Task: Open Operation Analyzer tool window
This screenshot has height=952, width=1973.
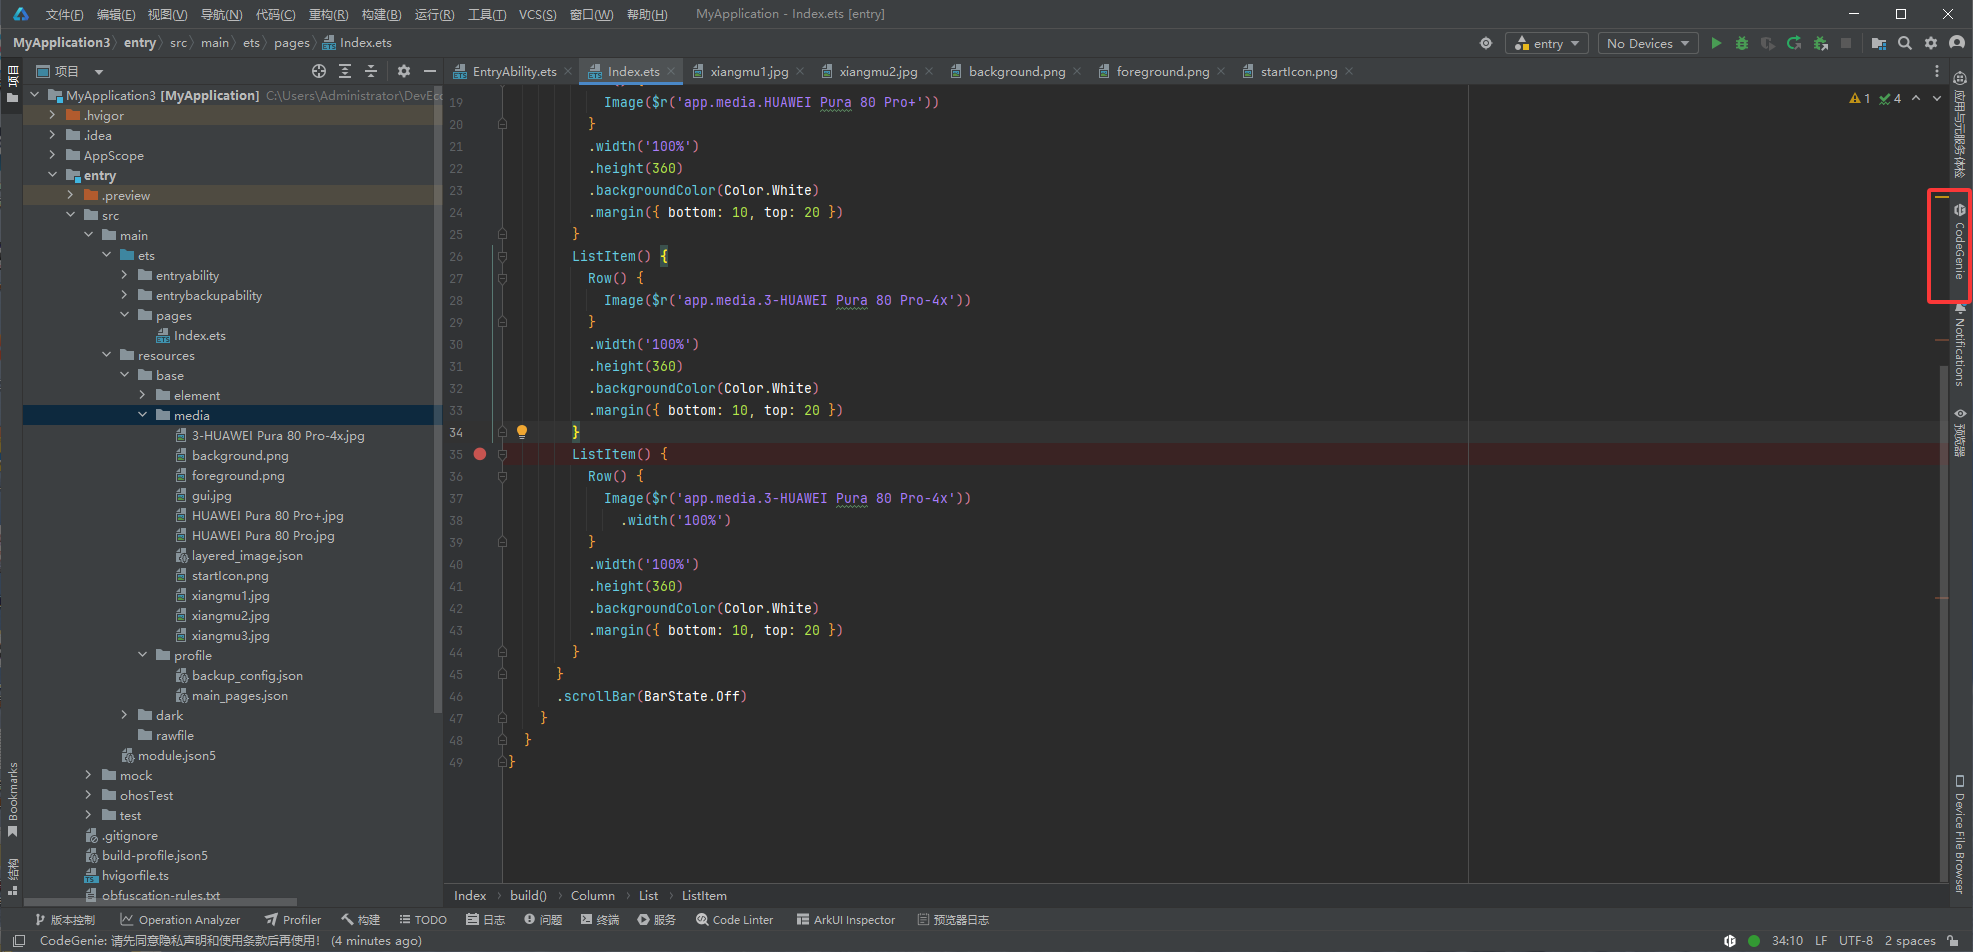Action: pos(180,920)
